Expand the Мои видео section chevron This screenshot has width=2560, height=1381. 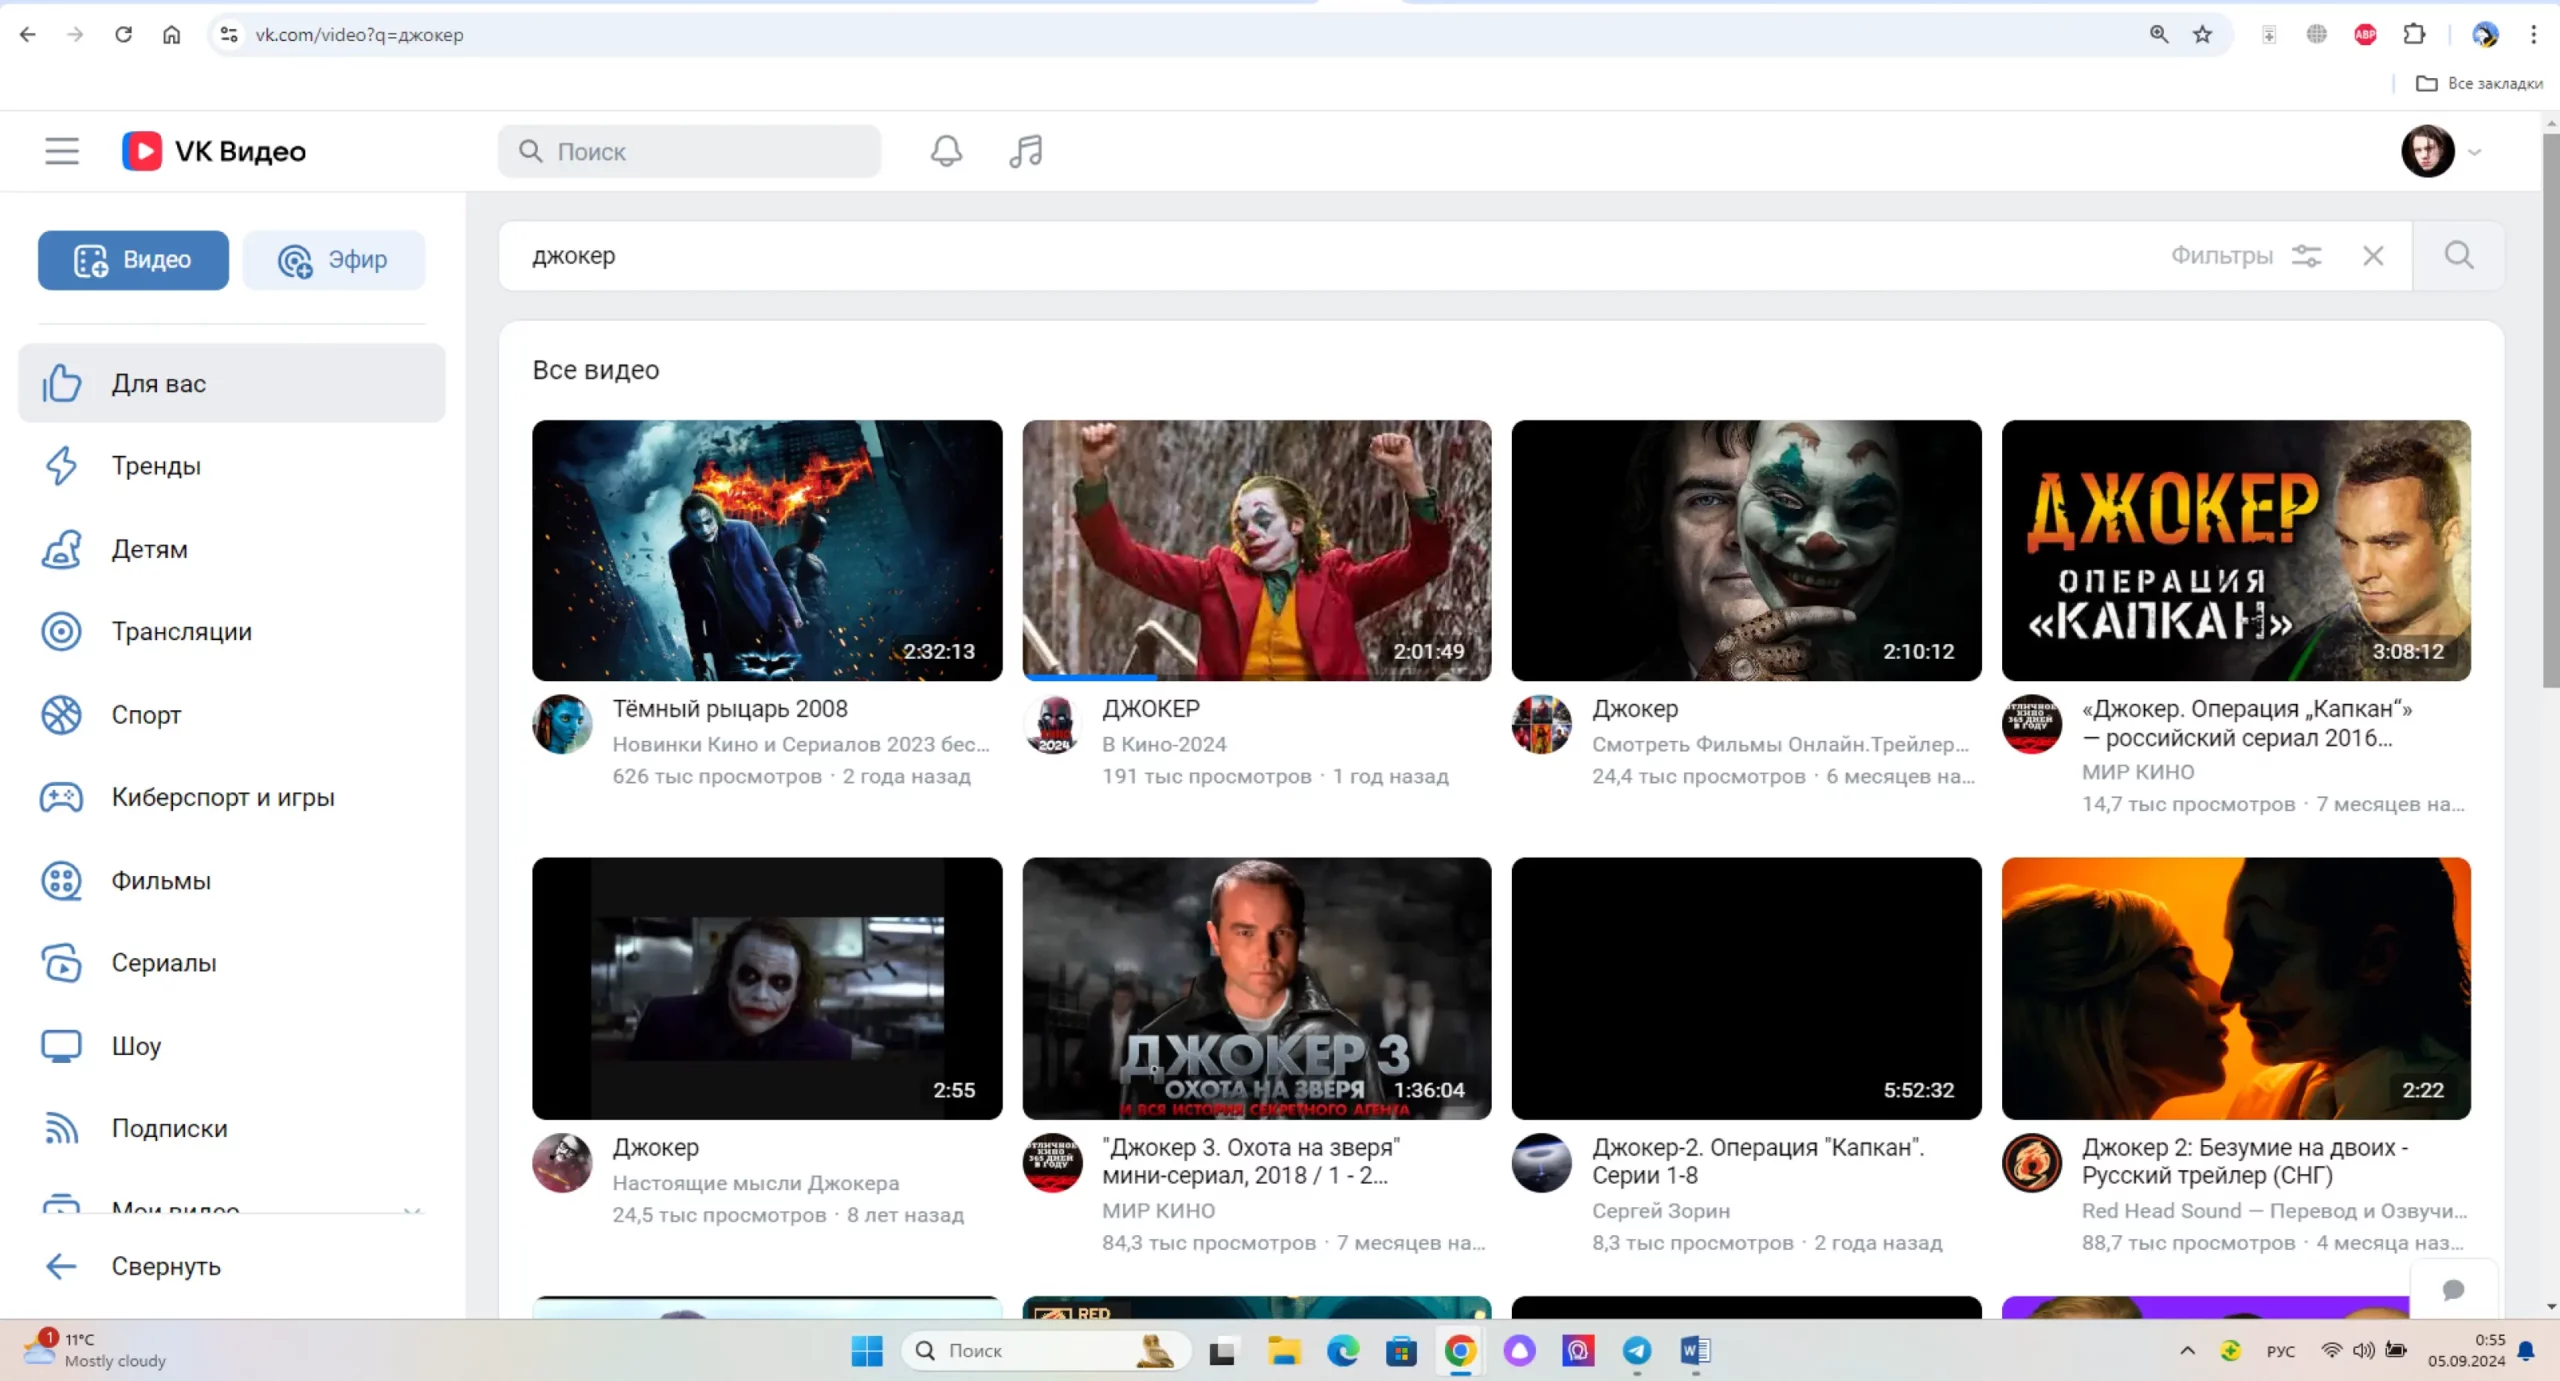411,1209
